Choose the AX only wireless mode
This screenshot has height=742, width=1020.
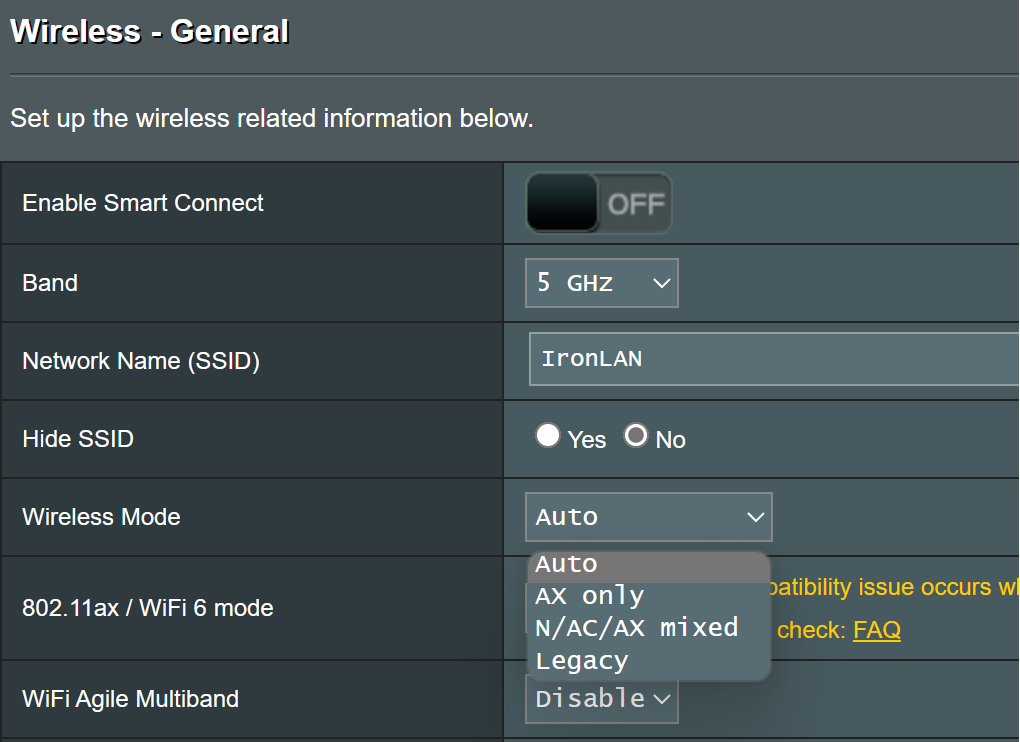[x=648, y=596]
